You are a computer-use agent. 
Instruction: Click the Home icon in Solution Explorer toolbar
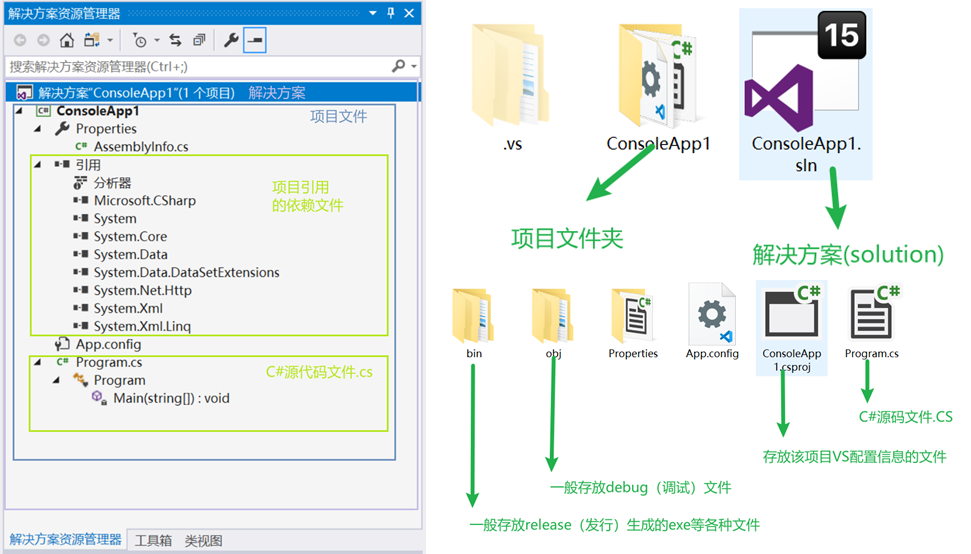pyautogui.click(x=66, y=40)
